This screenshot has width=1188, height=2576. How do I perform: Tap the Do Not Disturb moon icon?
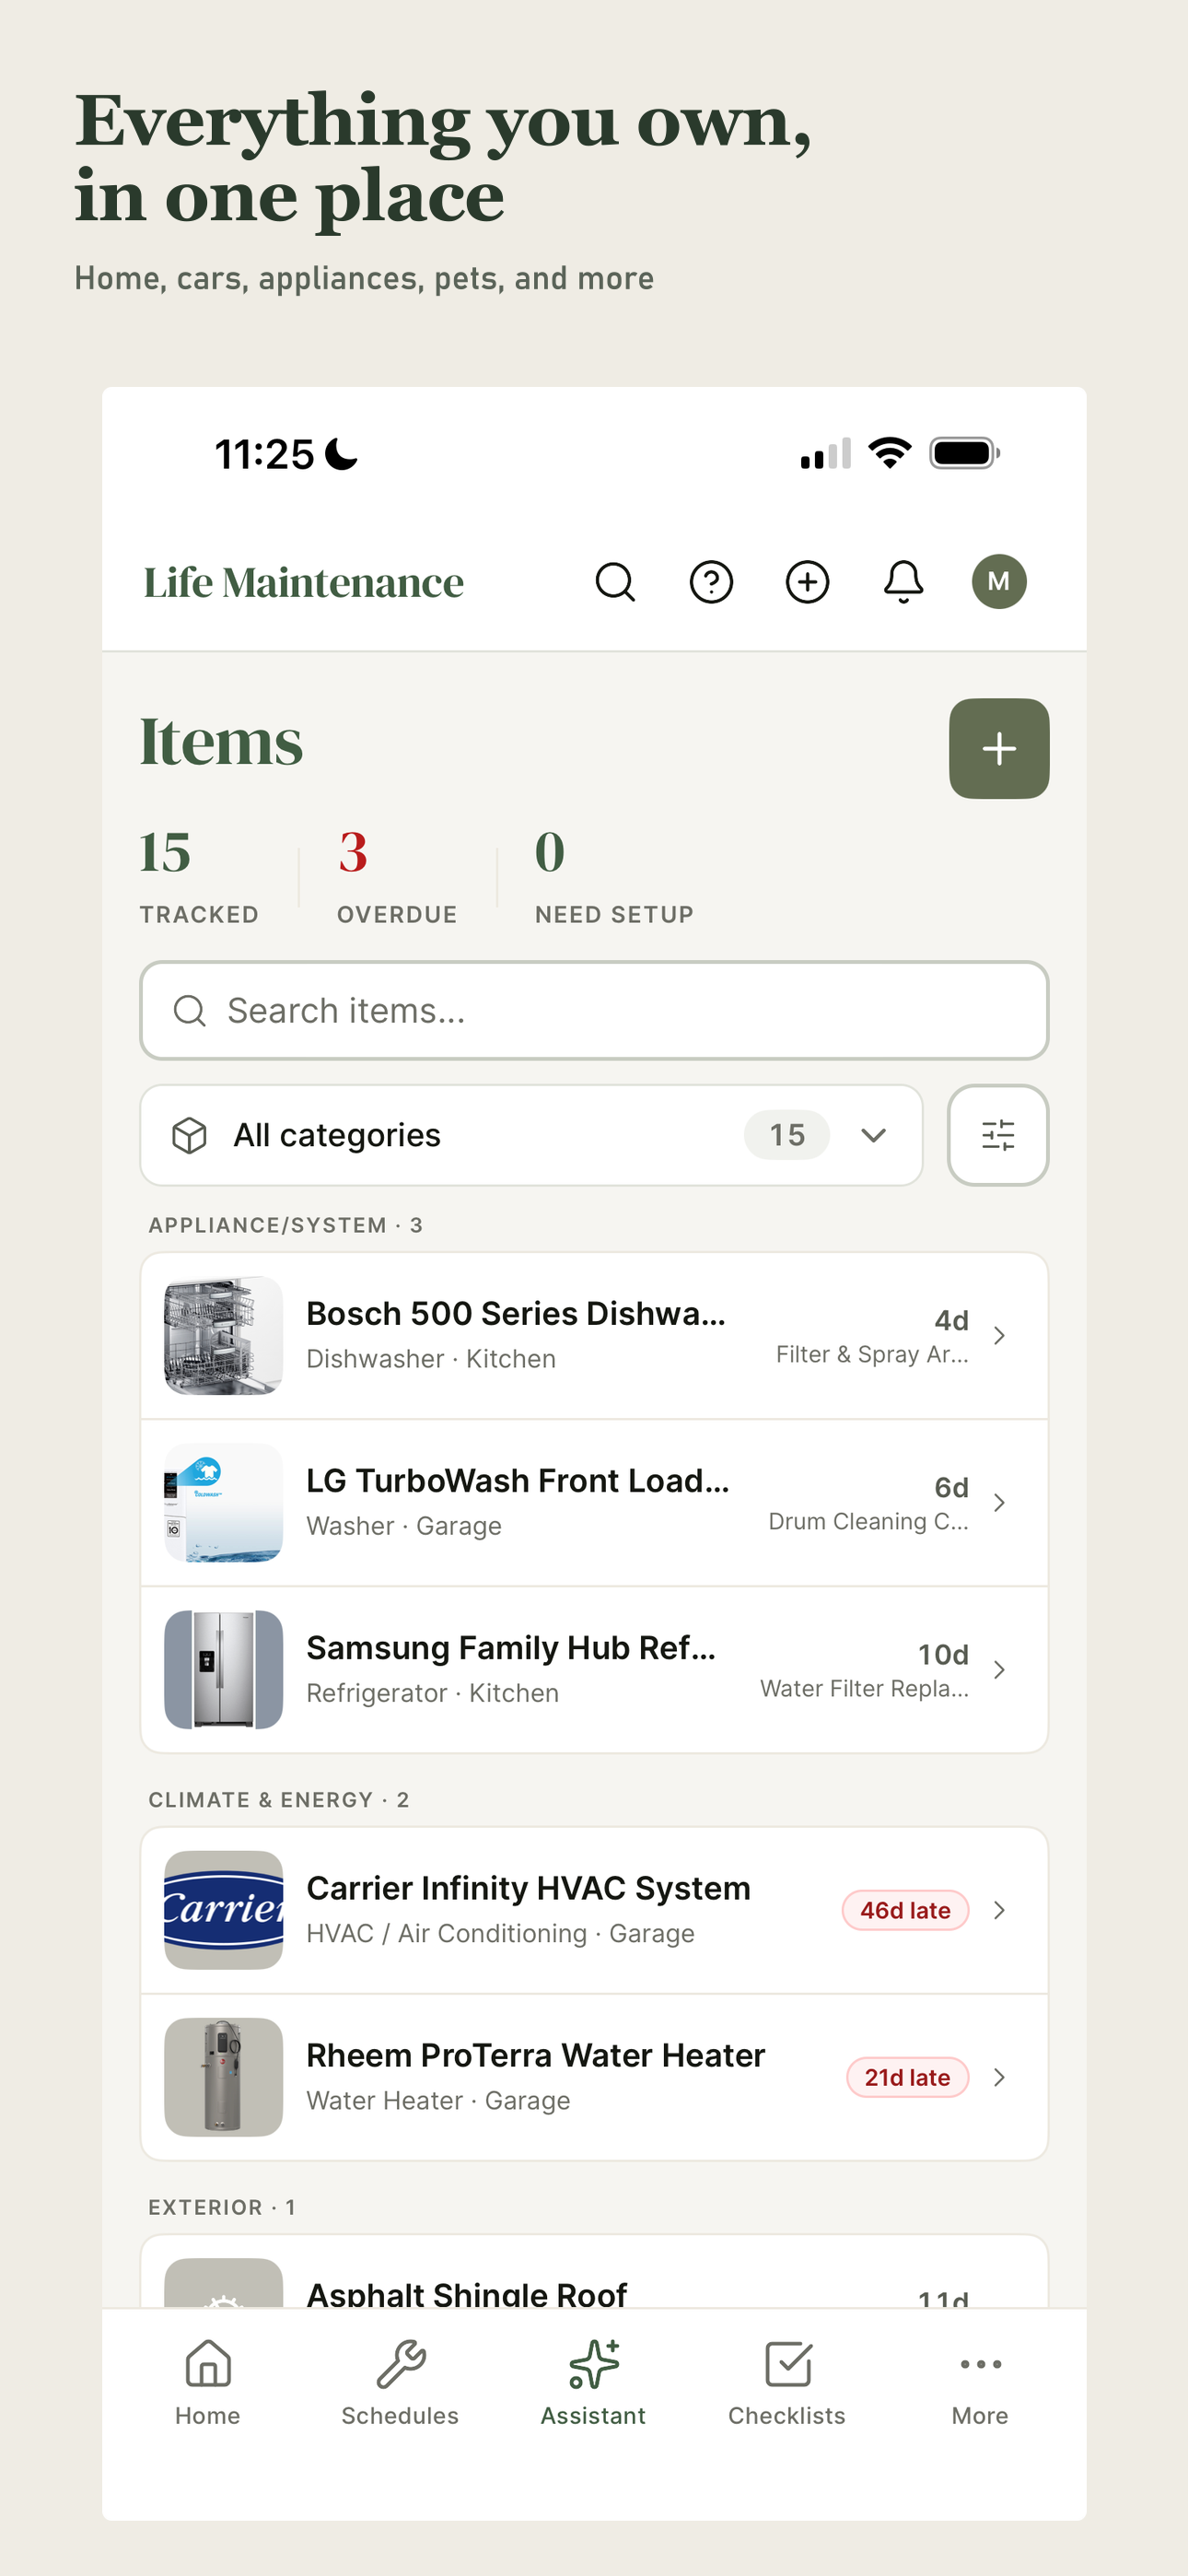pyautogui.click(x=341, y=454)
